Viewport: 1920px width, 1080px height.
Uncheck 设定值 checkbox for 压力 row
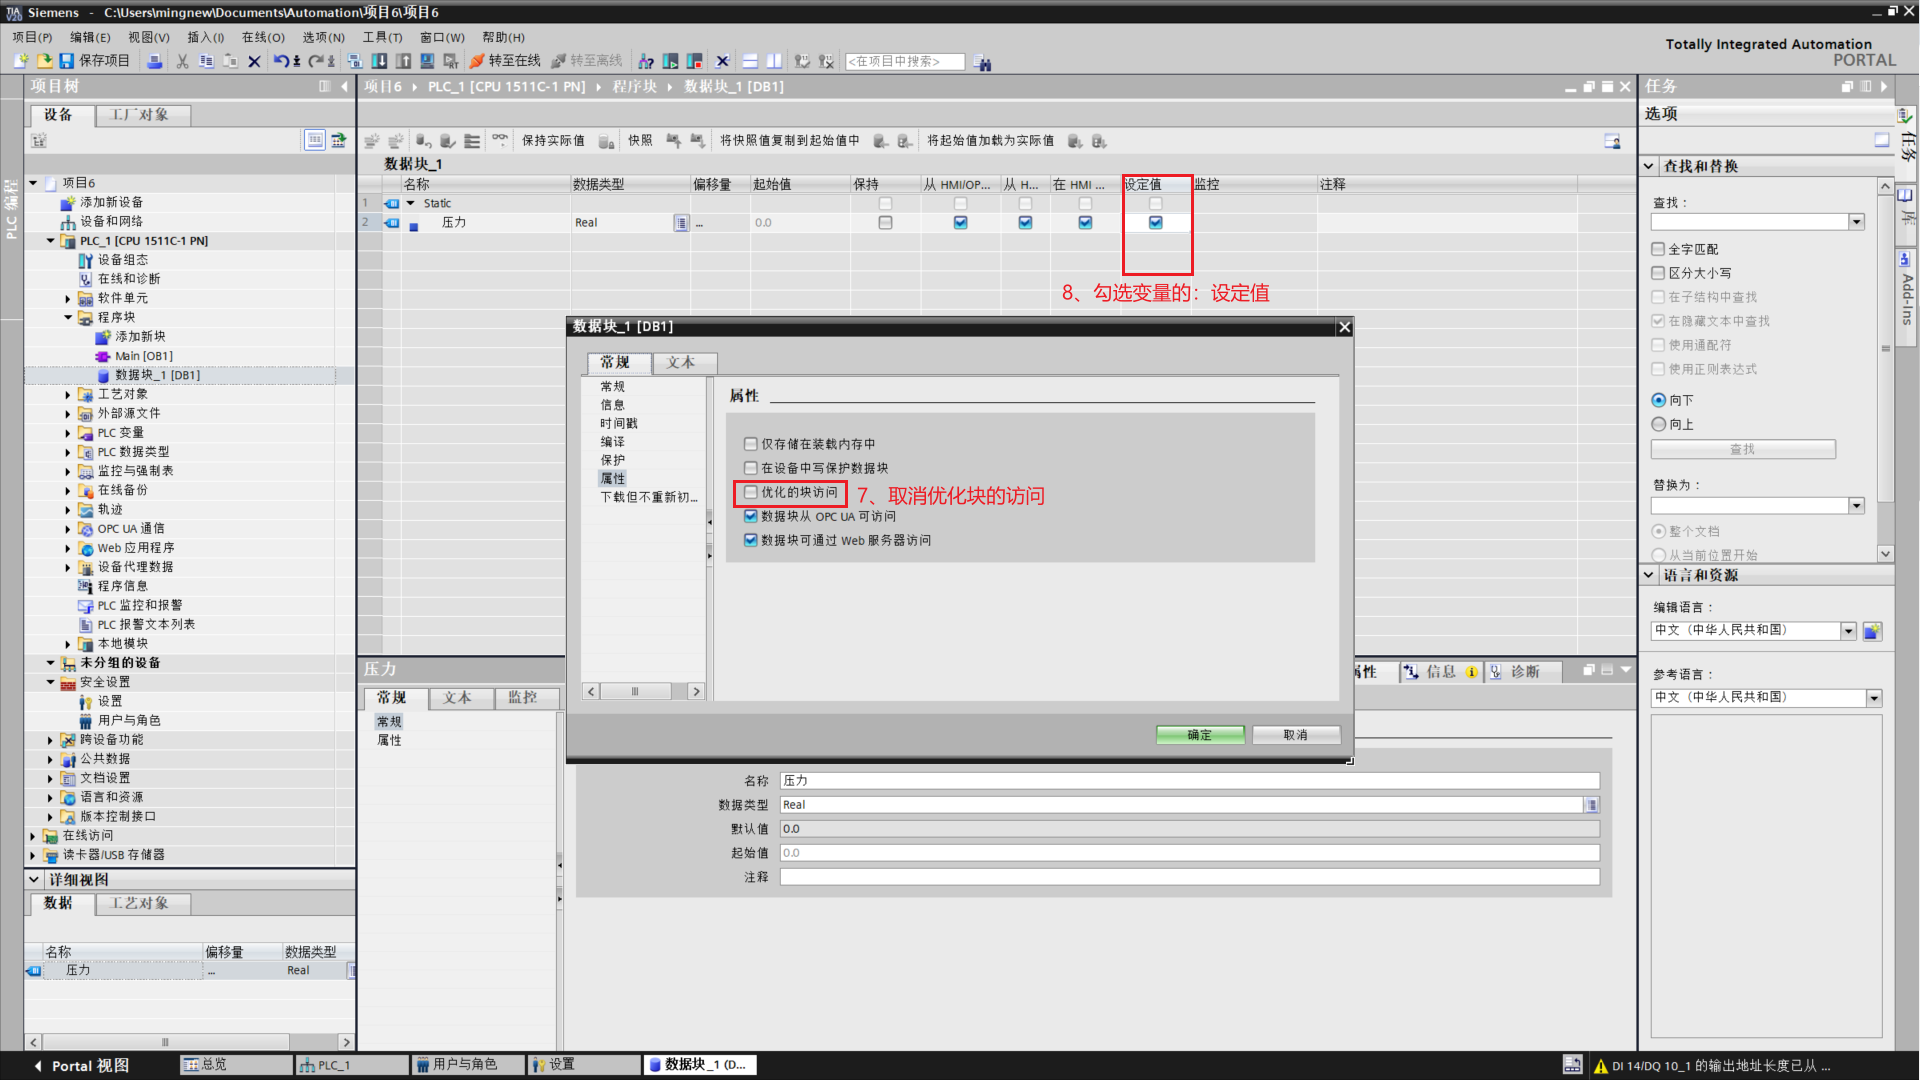[1155, 223]
